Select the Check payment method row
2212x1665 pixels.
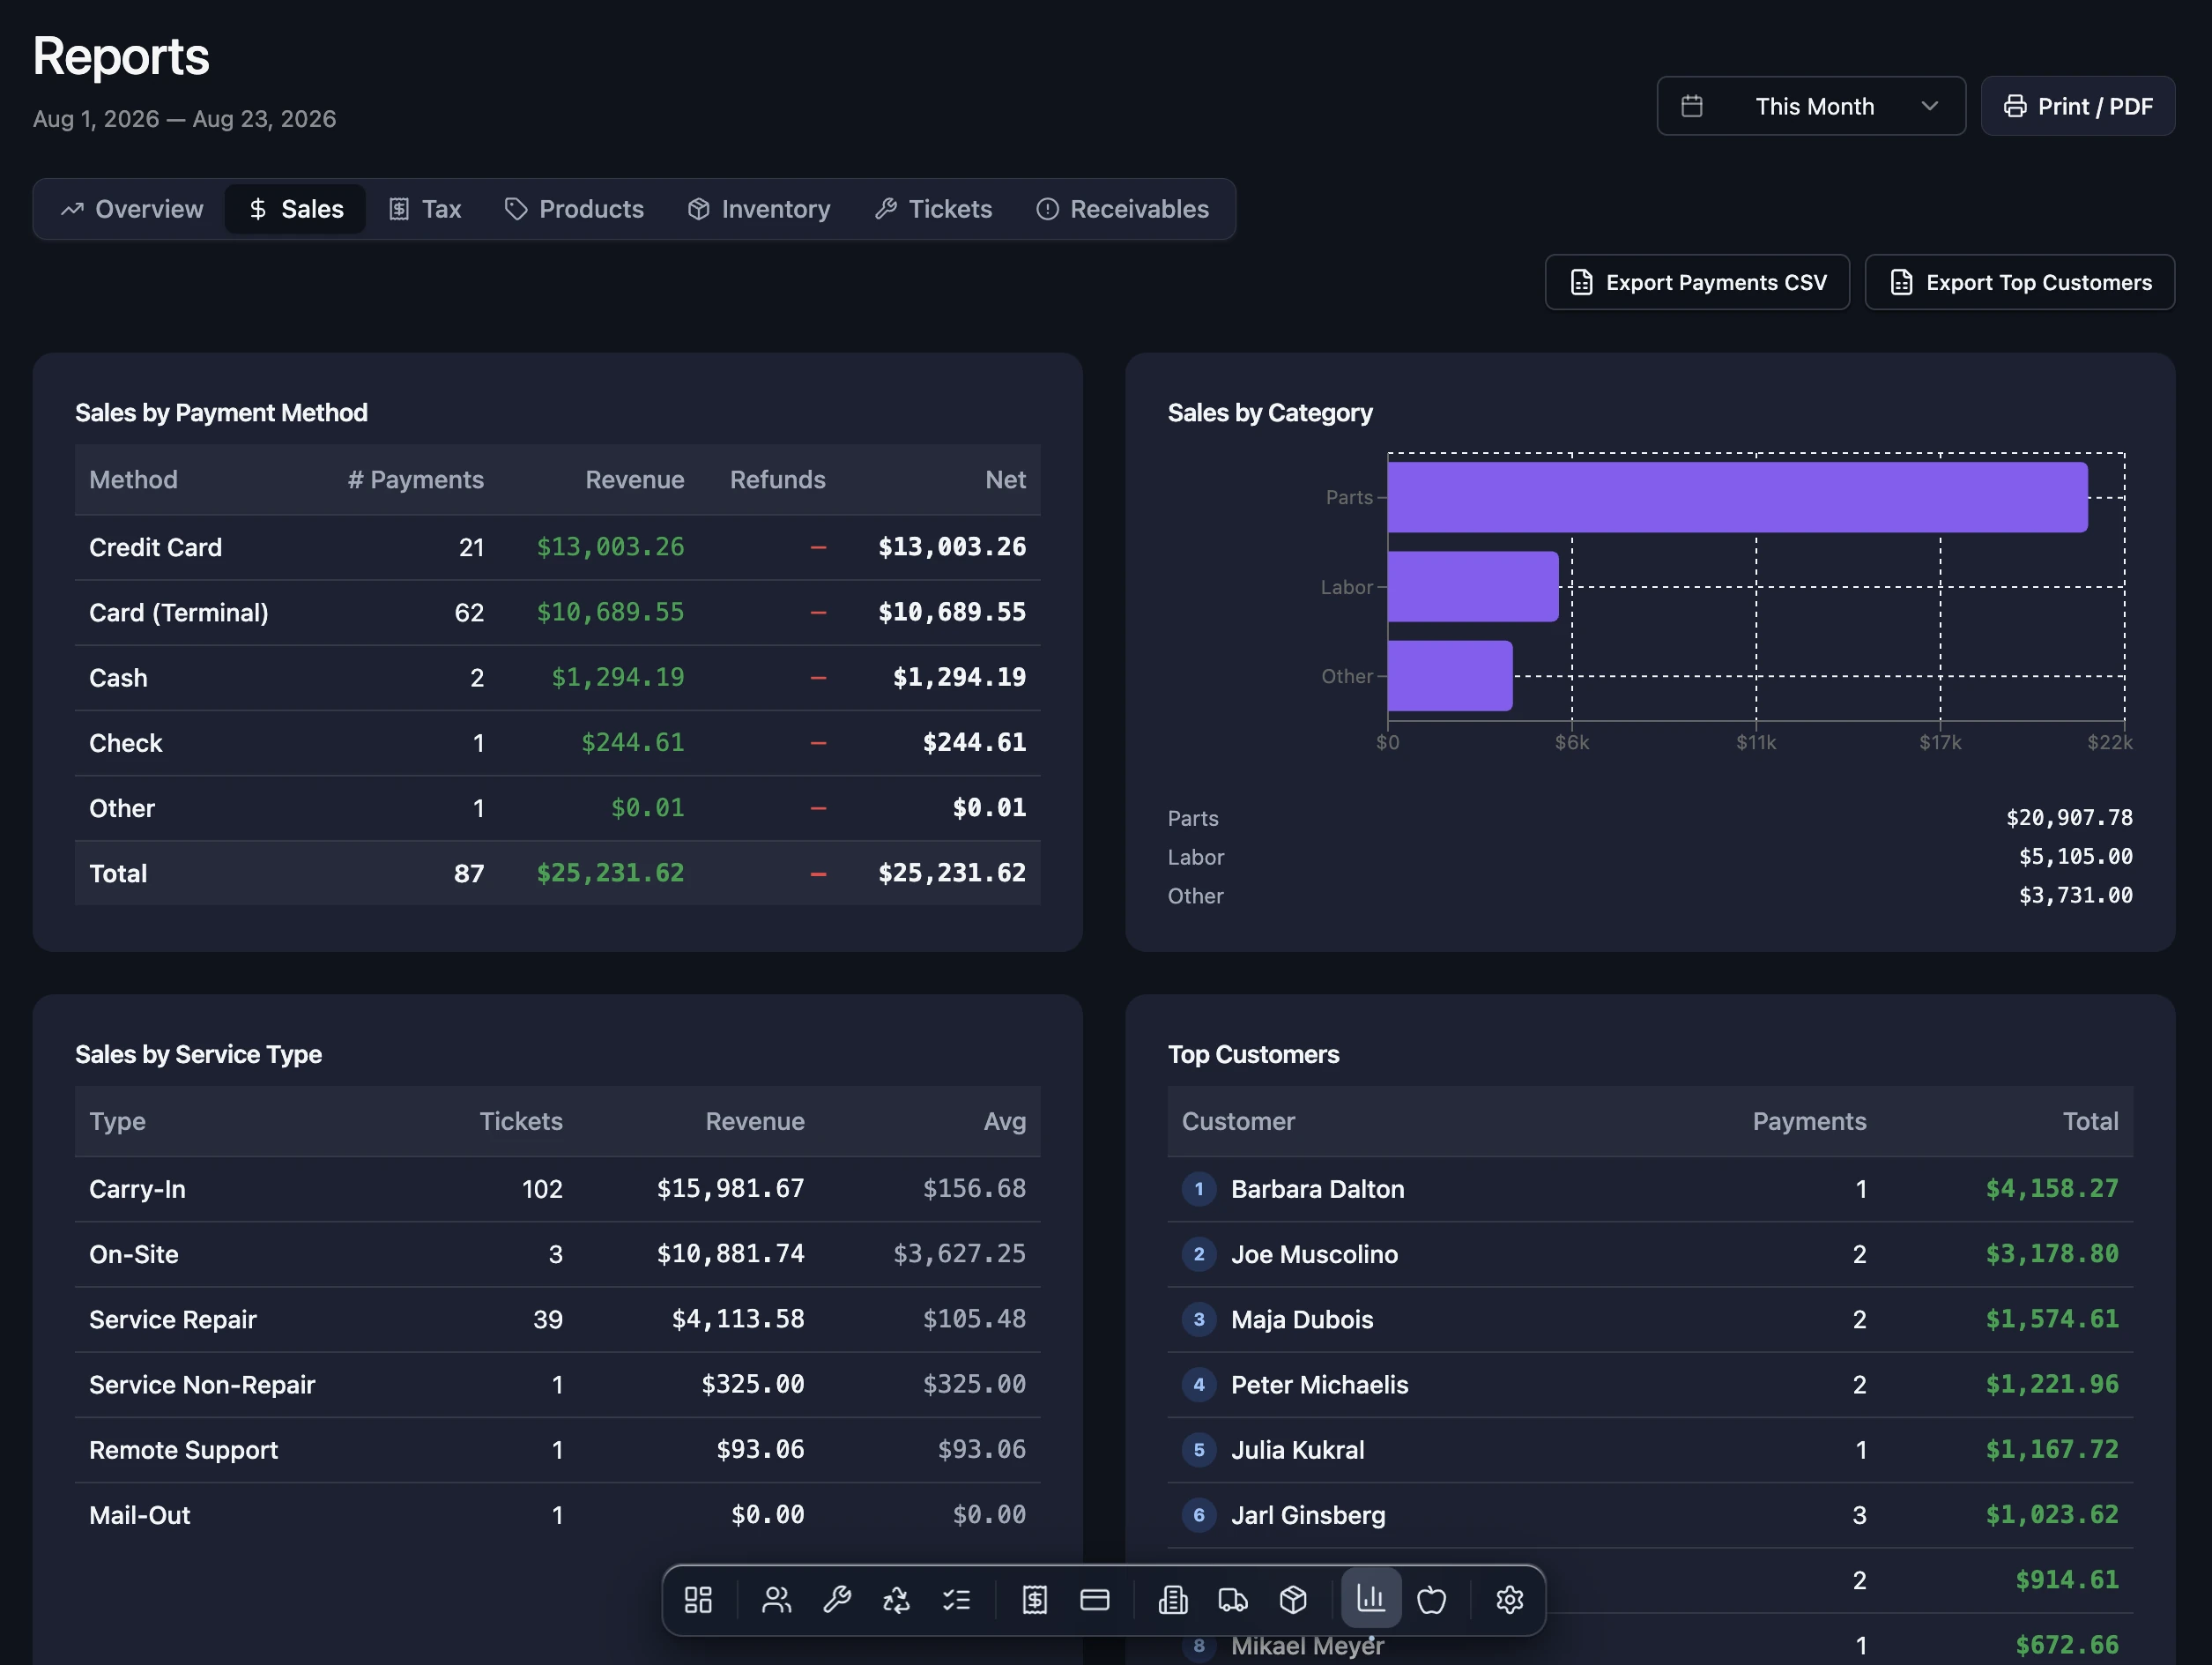558,743
